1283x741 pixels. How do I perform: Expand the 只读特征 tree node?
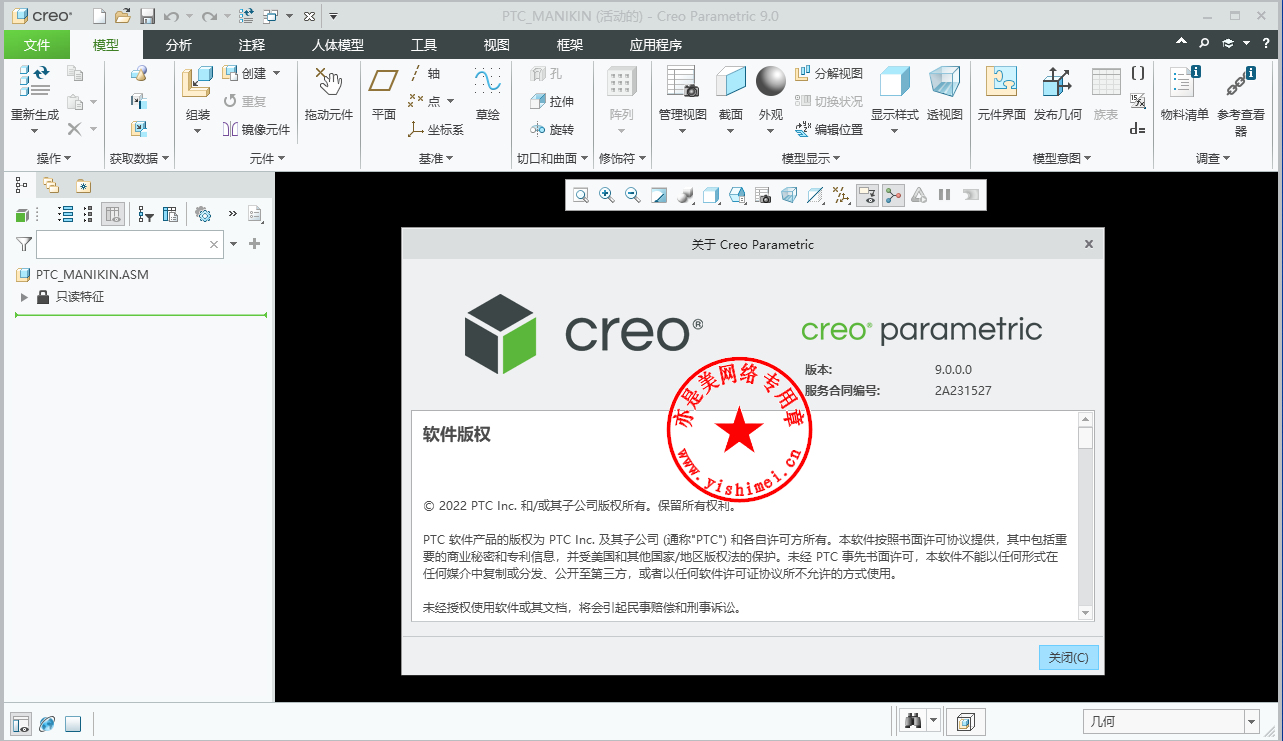(24, 297)
